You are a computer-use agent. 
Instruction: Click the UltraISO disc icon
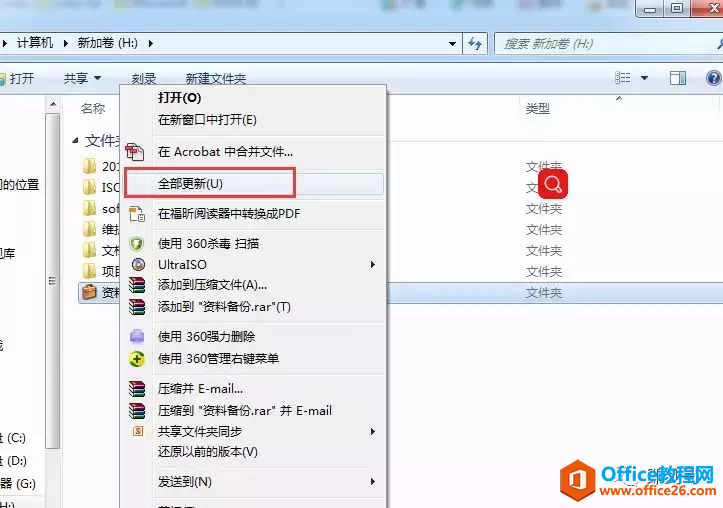click(138, 265)
